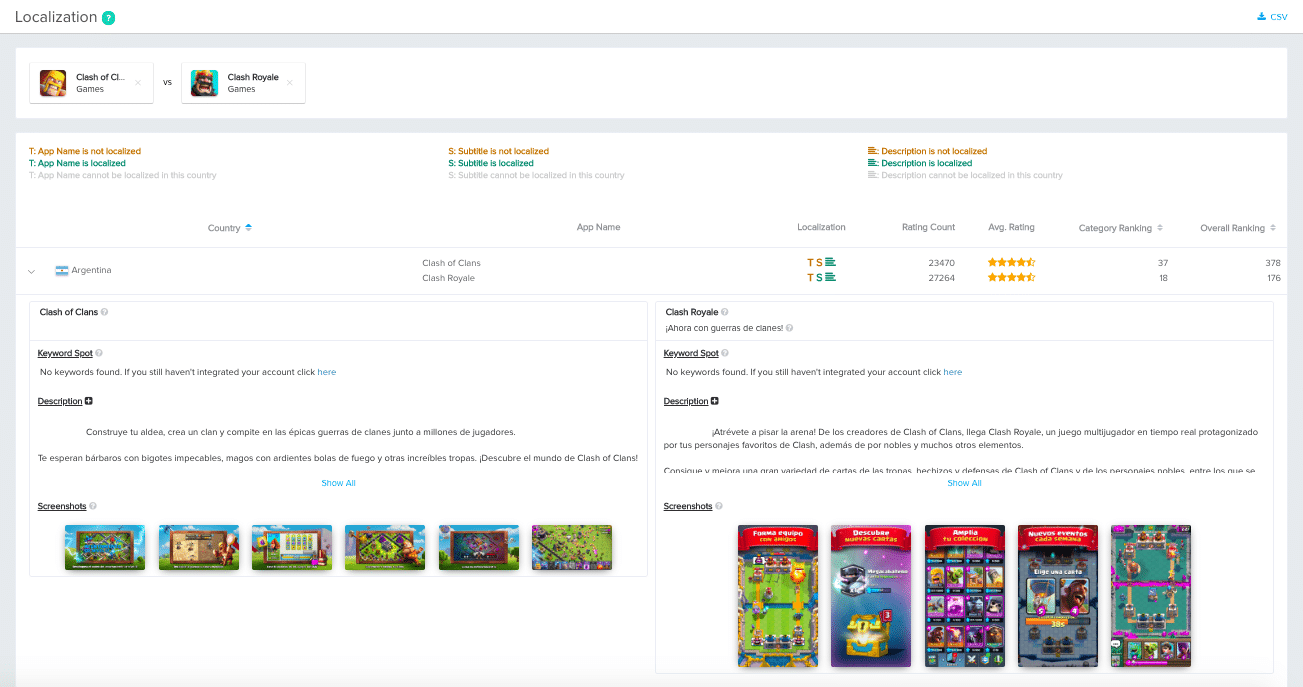Click help icon beside Clash Royale subtitle
Screen dimensions: 1303x687
tap(791, 328)
